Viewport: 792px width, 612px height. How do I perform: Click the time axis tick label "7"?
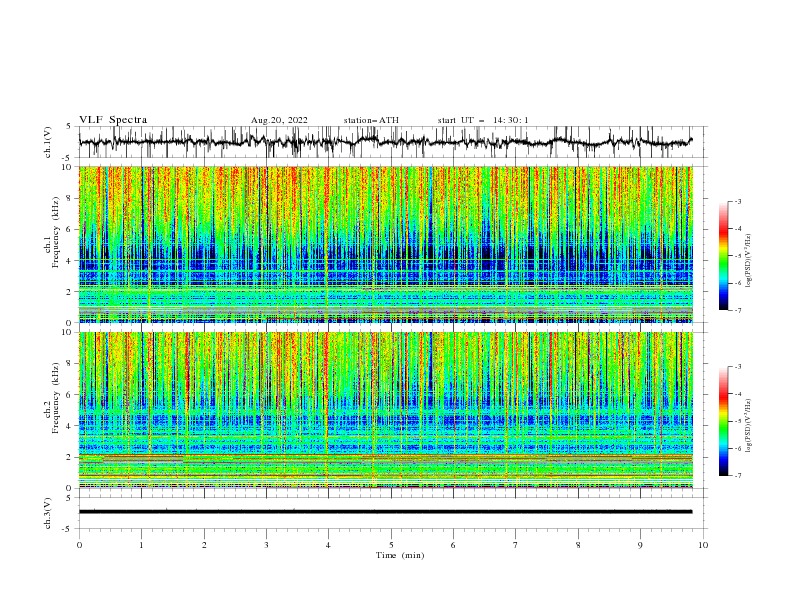[516, 545]
